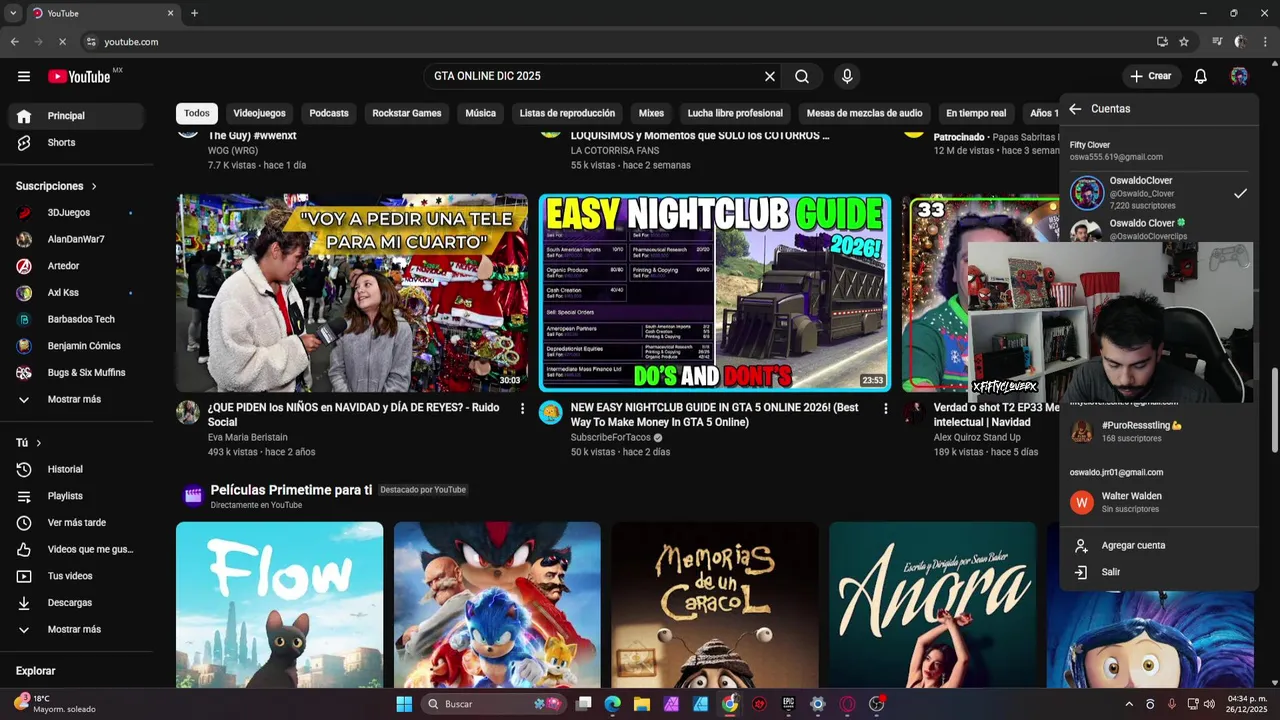Switch to the Walter Walden account
The height and width of the screenshot is (720, 1280).
click(1159, 502)
